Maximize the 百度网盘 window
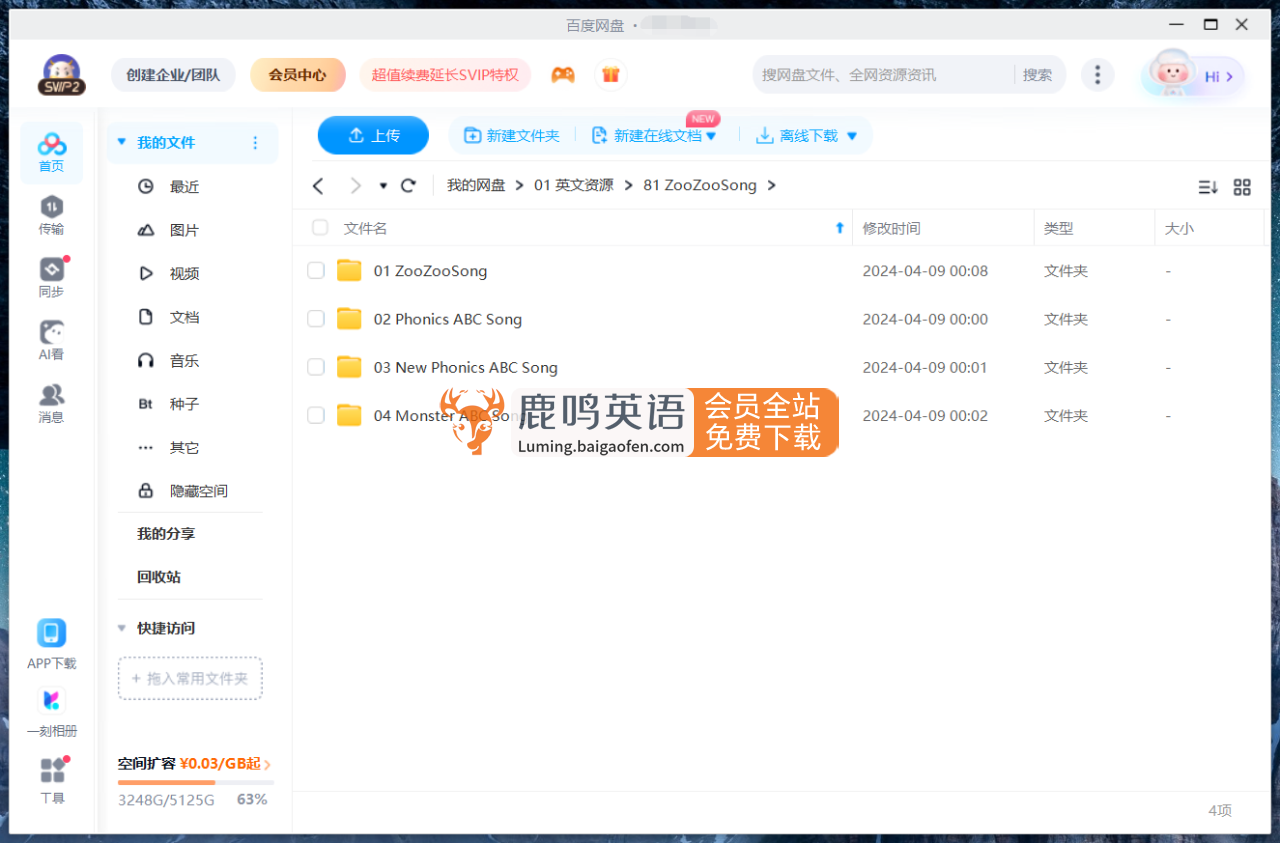This screenshot has height=843, width=1280. coord(1211,25)
